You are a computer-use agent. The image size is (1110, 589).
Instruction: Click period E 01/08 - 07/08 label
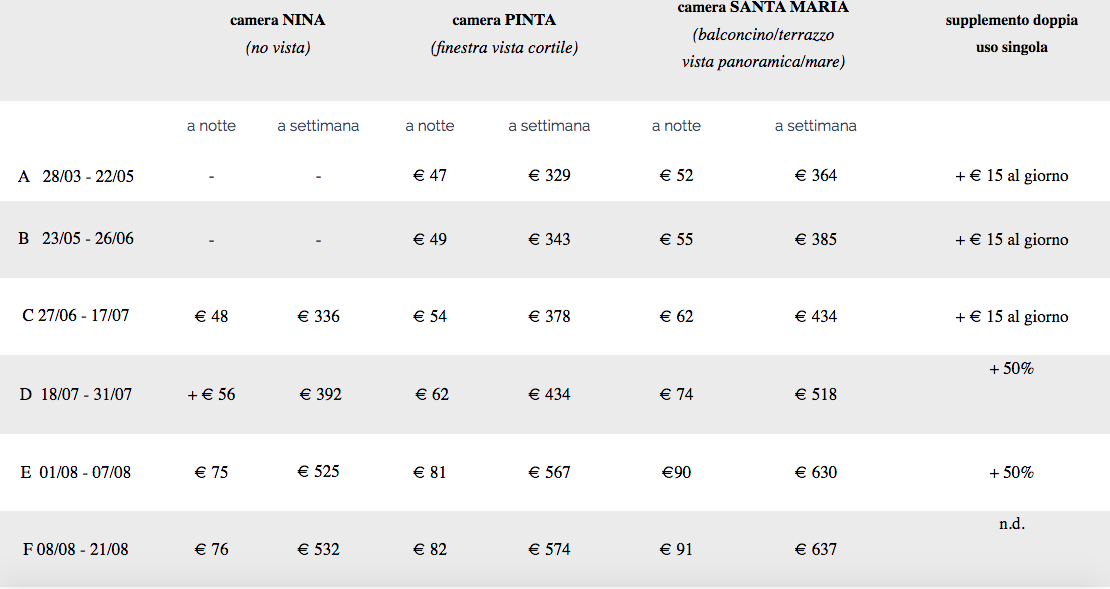76,472
